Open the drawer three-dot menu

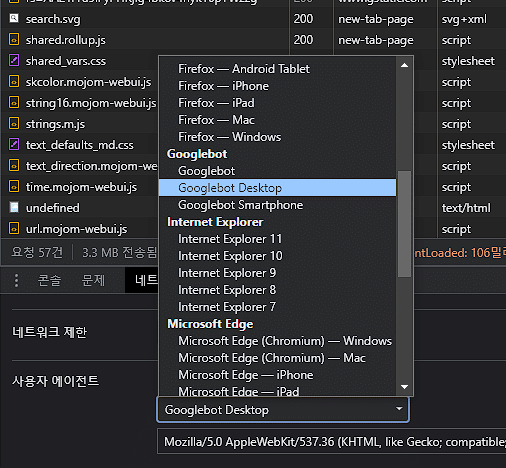[16, 280]
